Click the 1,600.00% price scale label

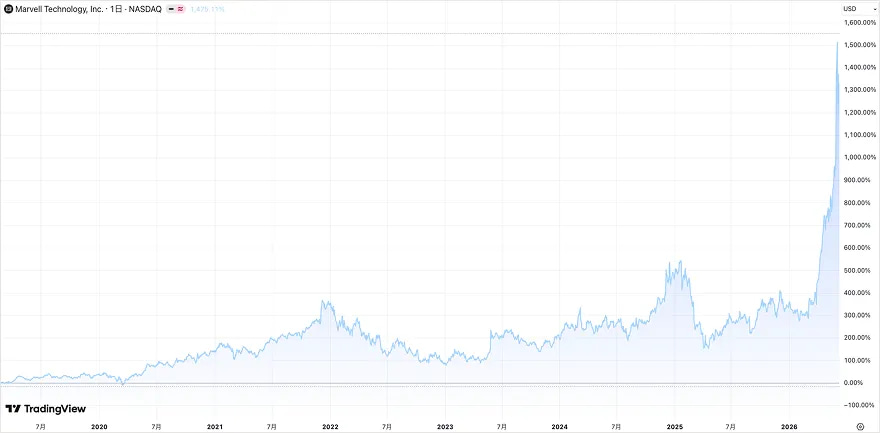coord(860,22)
